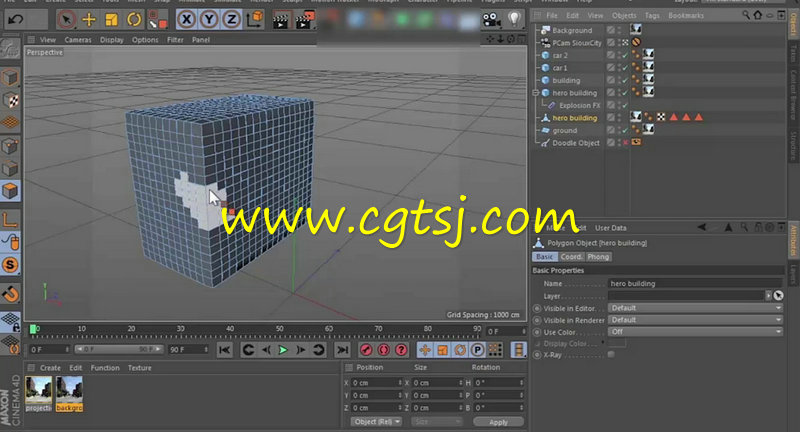Switch to Points mode
The width and height of the screenshot is (800, 432).
pyautogui.click(x=10, y=146)
